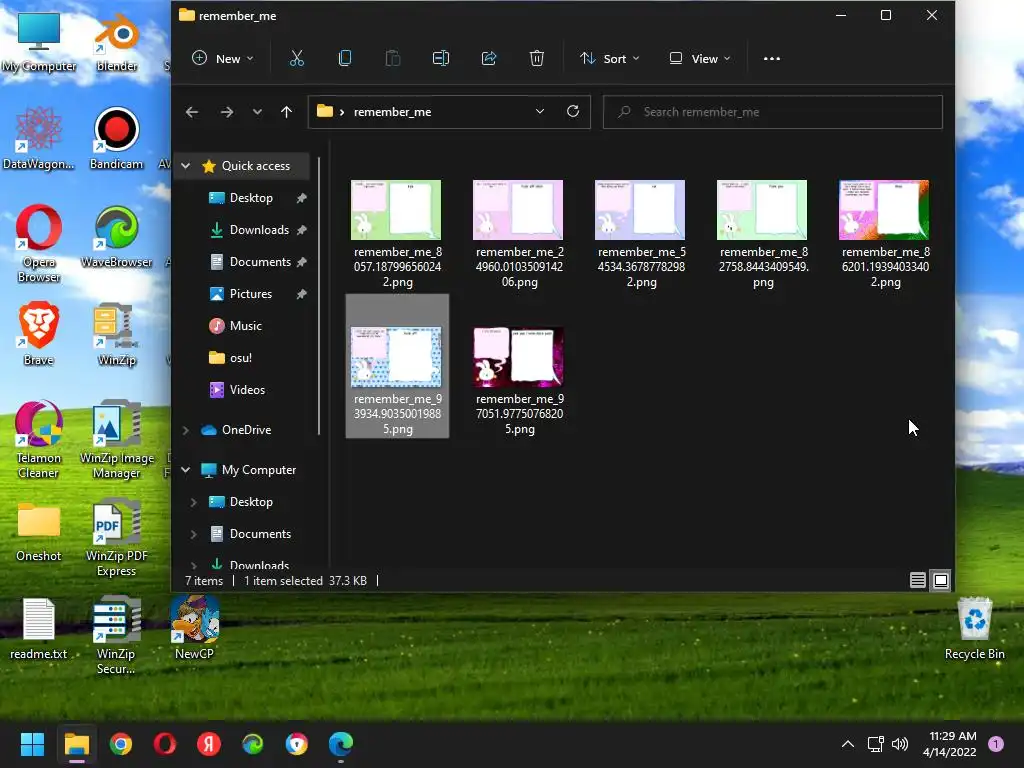This screenshot has height=768, width=1024.
Task: Click the sidebar navigation pane scrollbar
Action: tap(319, 296)
